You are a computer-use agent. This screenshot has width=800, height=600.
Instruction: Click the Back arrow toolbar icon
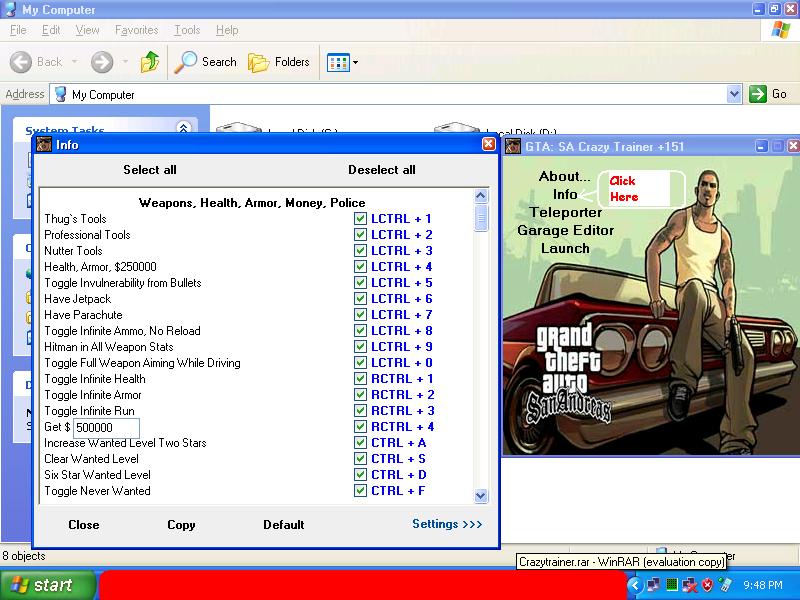point(21,62)
